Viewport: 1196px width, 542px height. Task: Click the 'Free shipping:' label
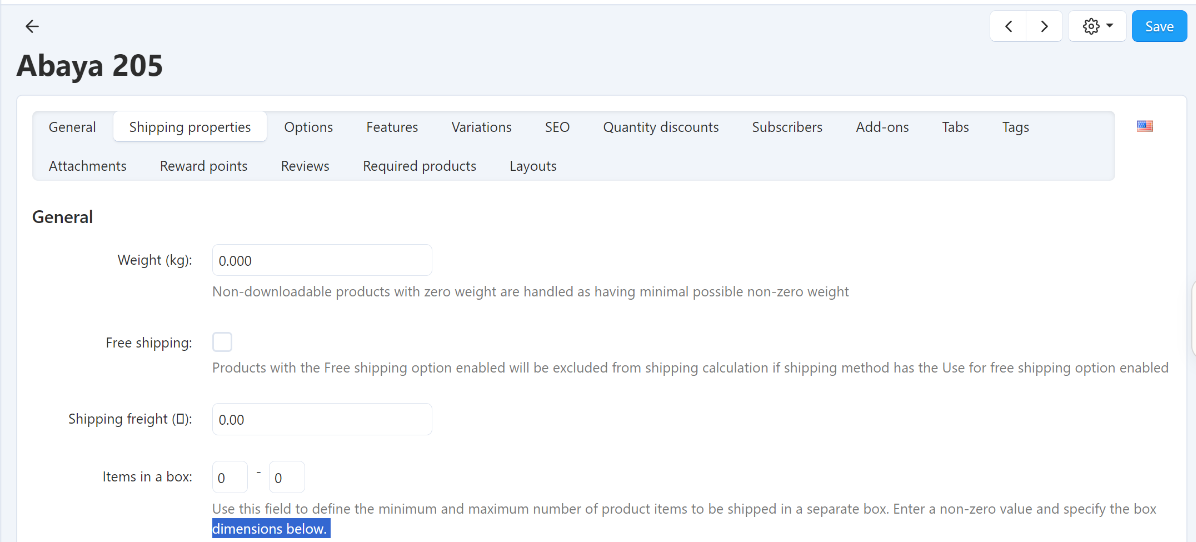(149, 342)
